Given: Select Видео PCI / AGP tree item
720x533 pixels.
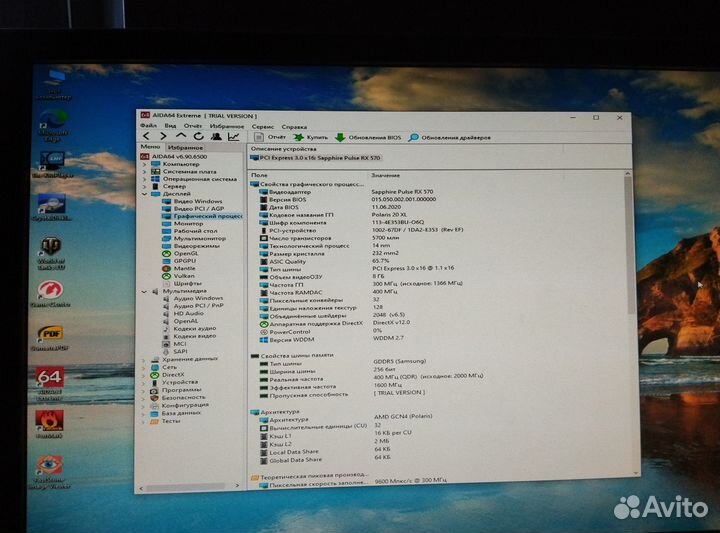Looking at the screenshot, I should tap(193, 208).
